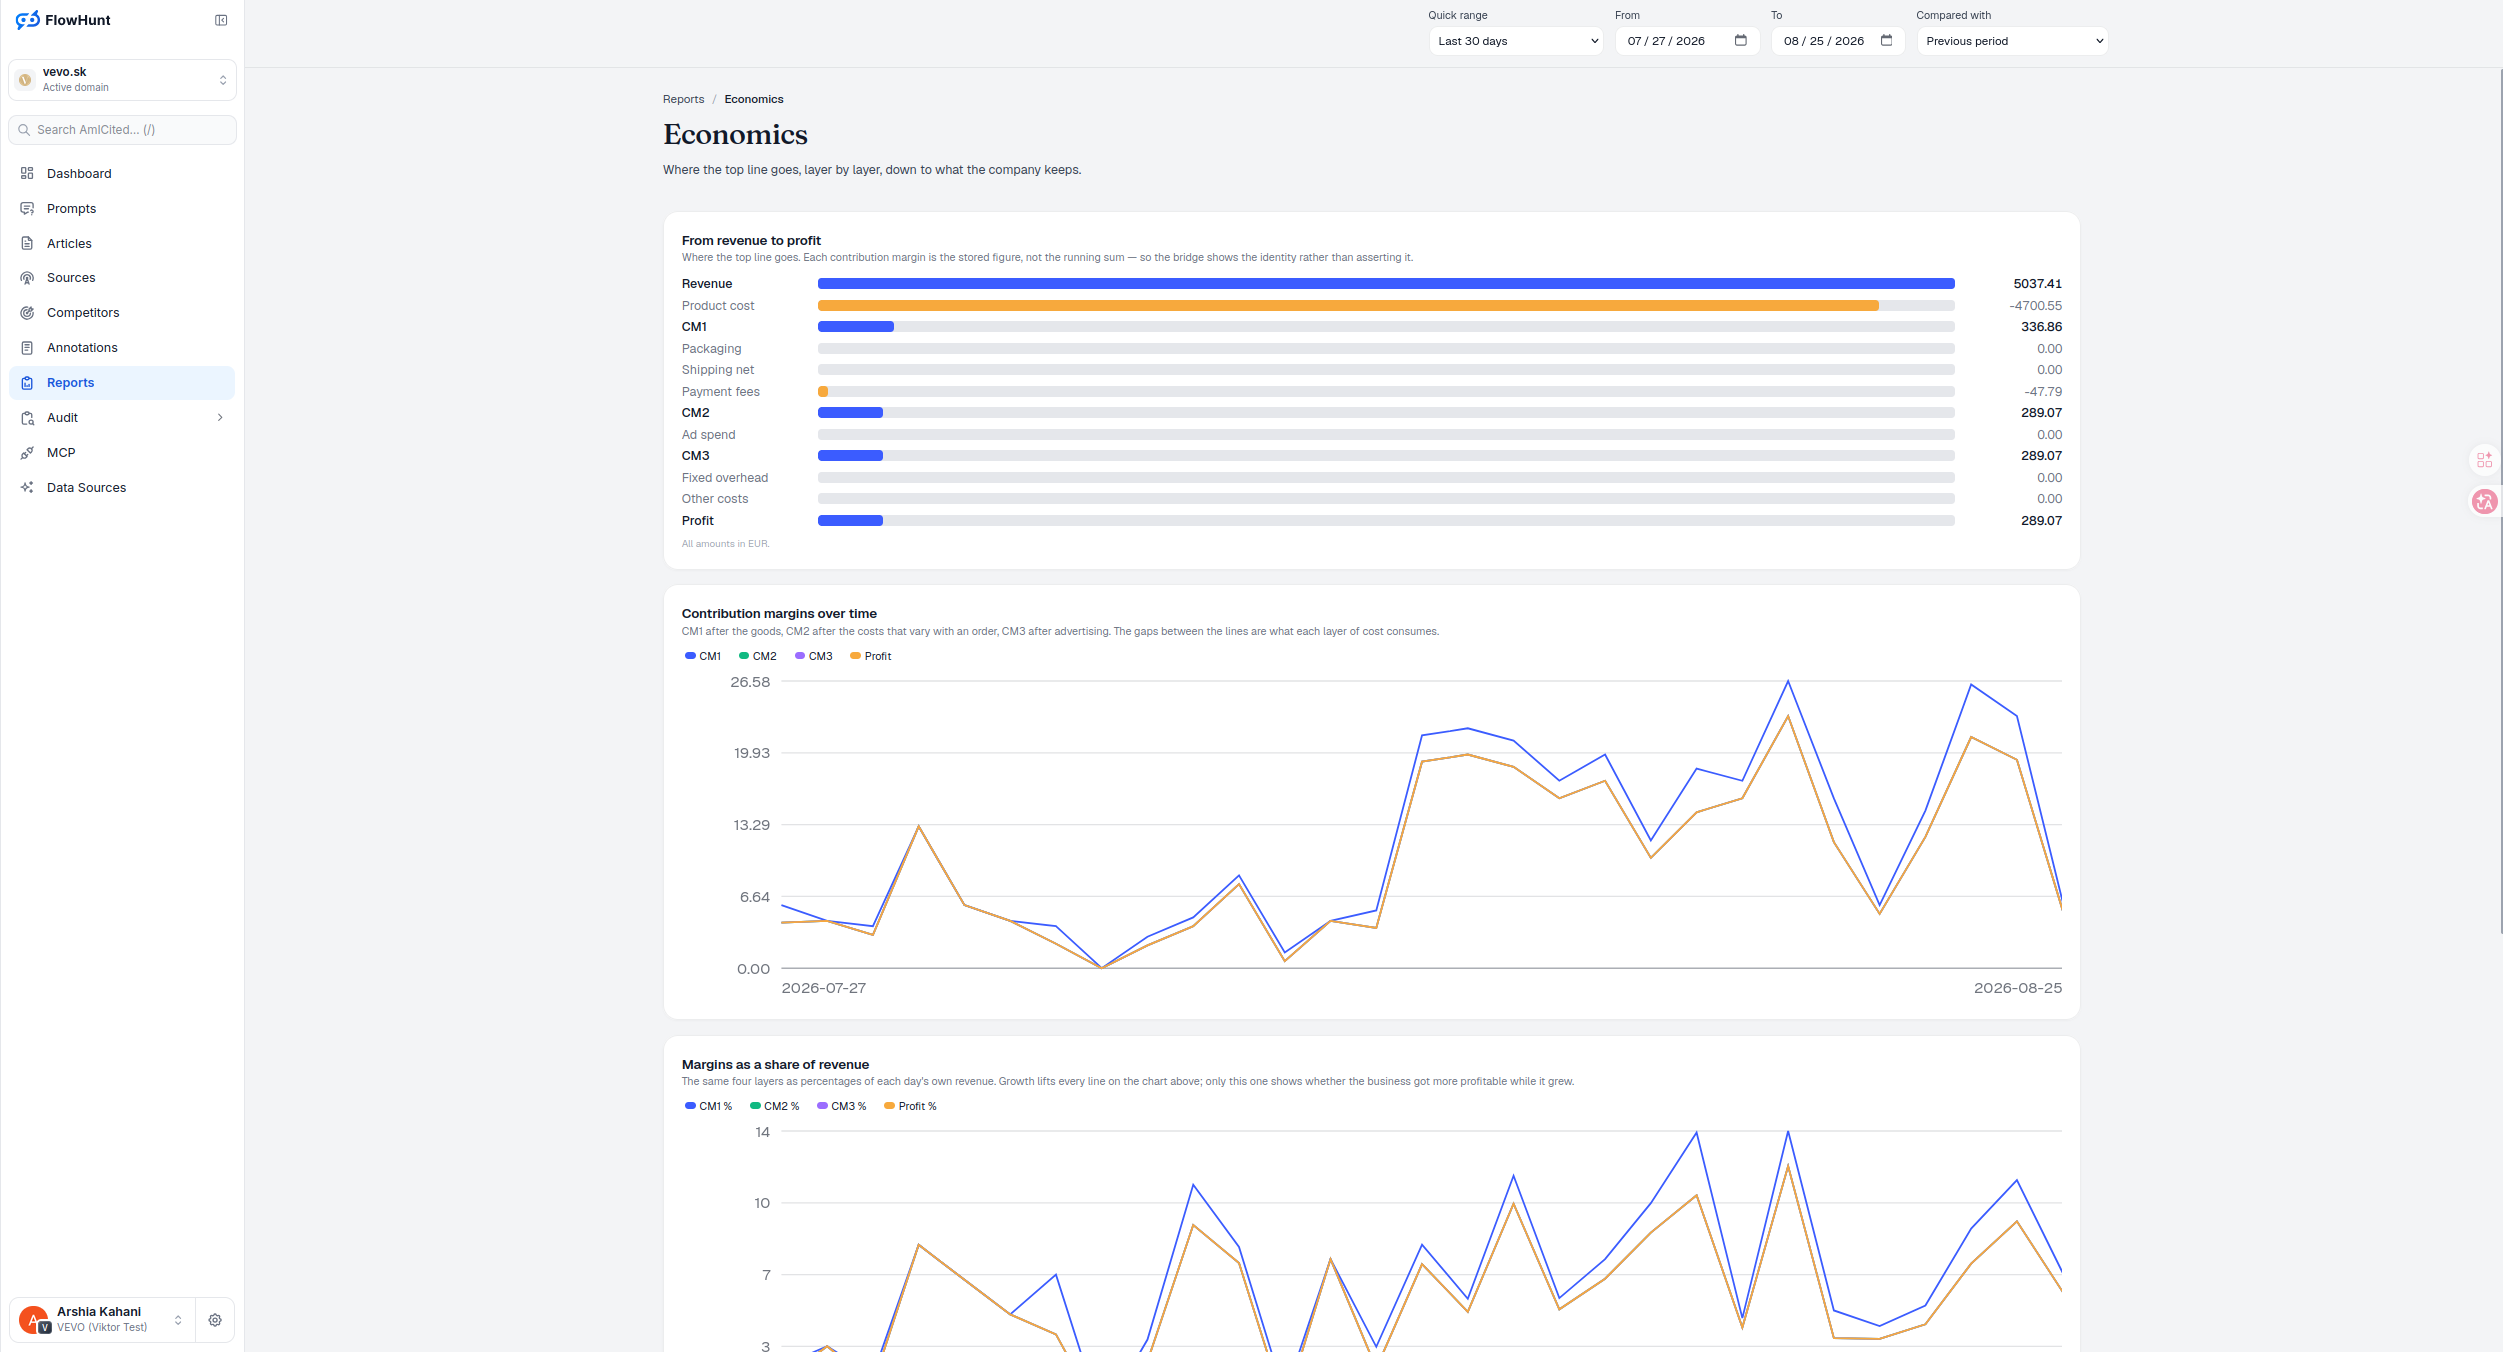Click the Competitors target icon
Viewport: 2503px width, 1352px height.
27,313
